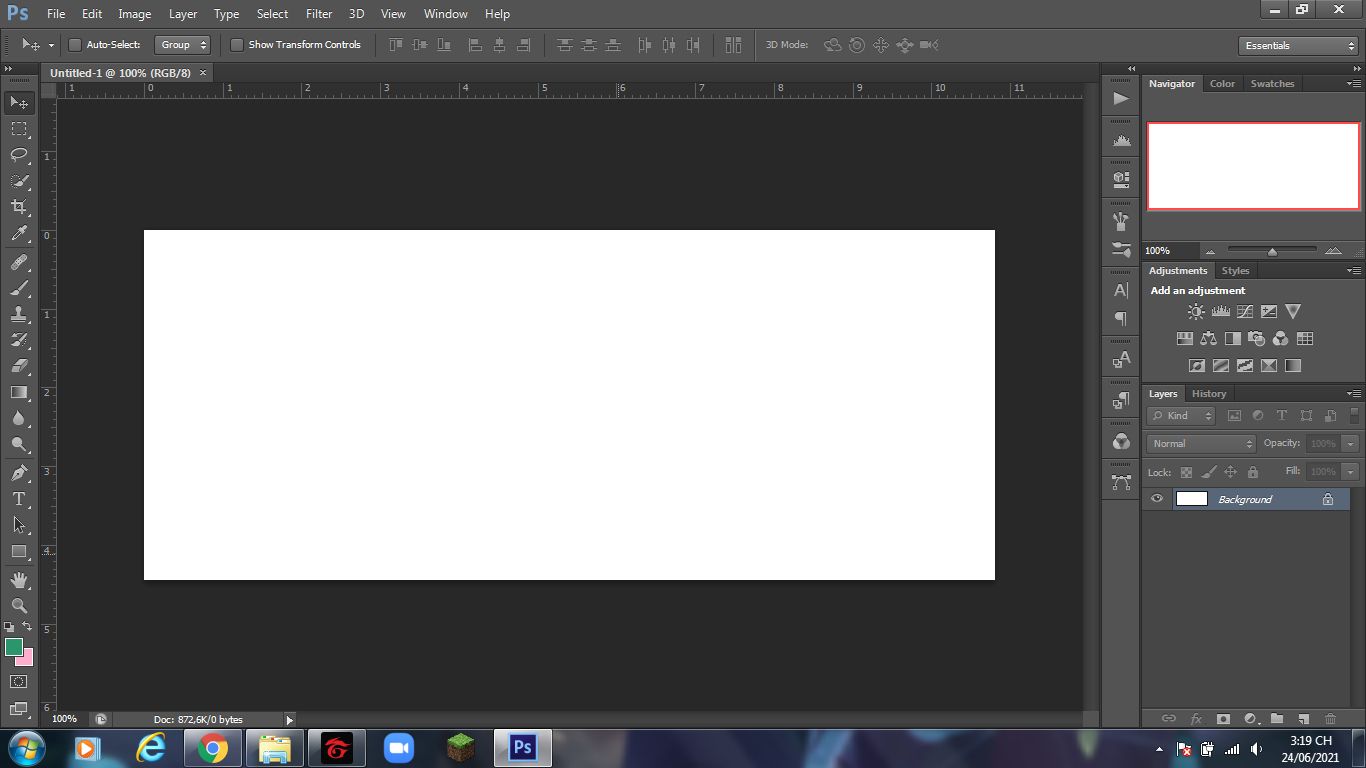Image resolution: width=1366 pixels, height=768 pixels.
Task: Enable Show Transform Controls checkbox
Action: pos(237,45)
